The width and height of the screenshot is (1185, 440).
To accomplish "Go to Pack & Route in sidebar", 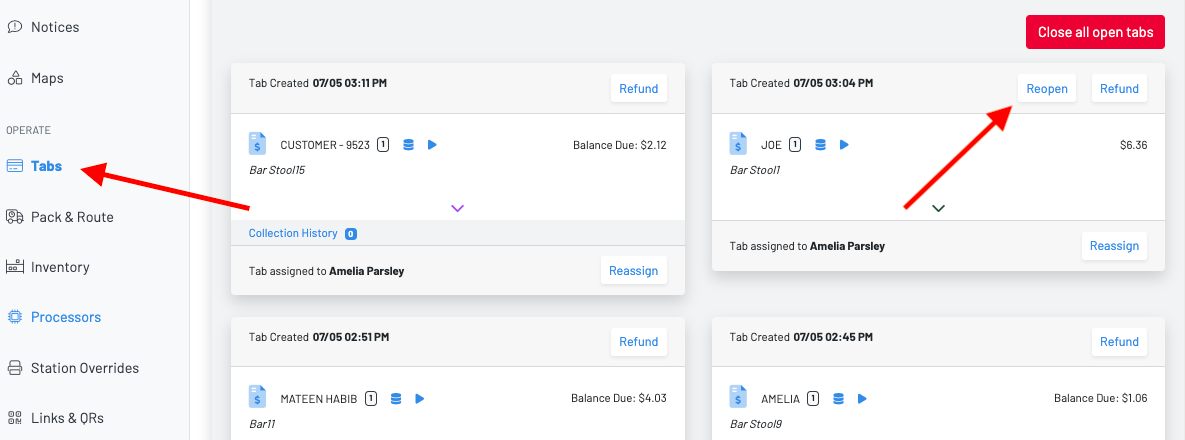I will [x=71, y=217].
